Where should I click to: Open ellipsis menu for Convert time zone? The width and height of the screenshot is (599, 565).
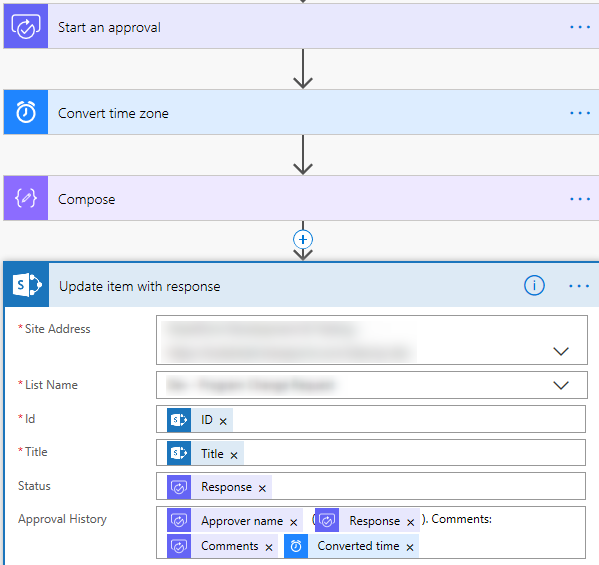[580, 113]
